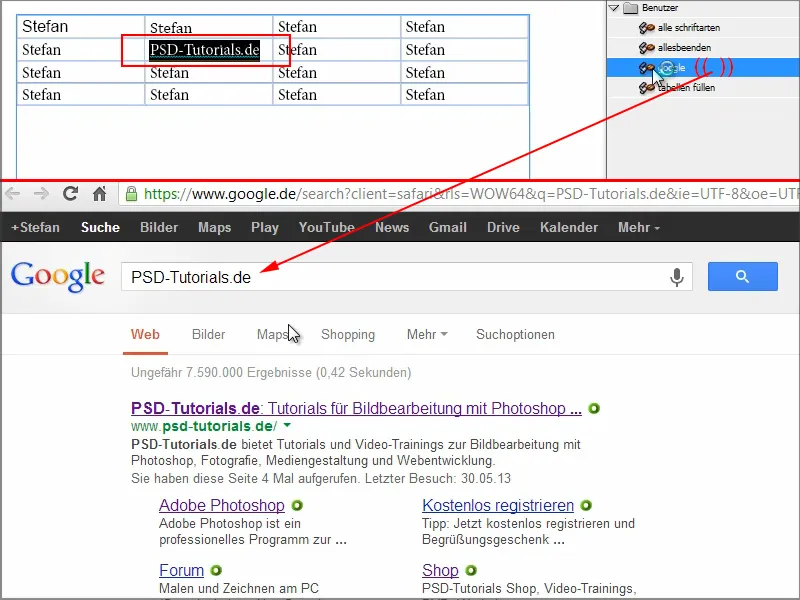The height and width of the screenshot is (600, 800).
Task: Open Gmail in the black Google bar
Action: 447,227
